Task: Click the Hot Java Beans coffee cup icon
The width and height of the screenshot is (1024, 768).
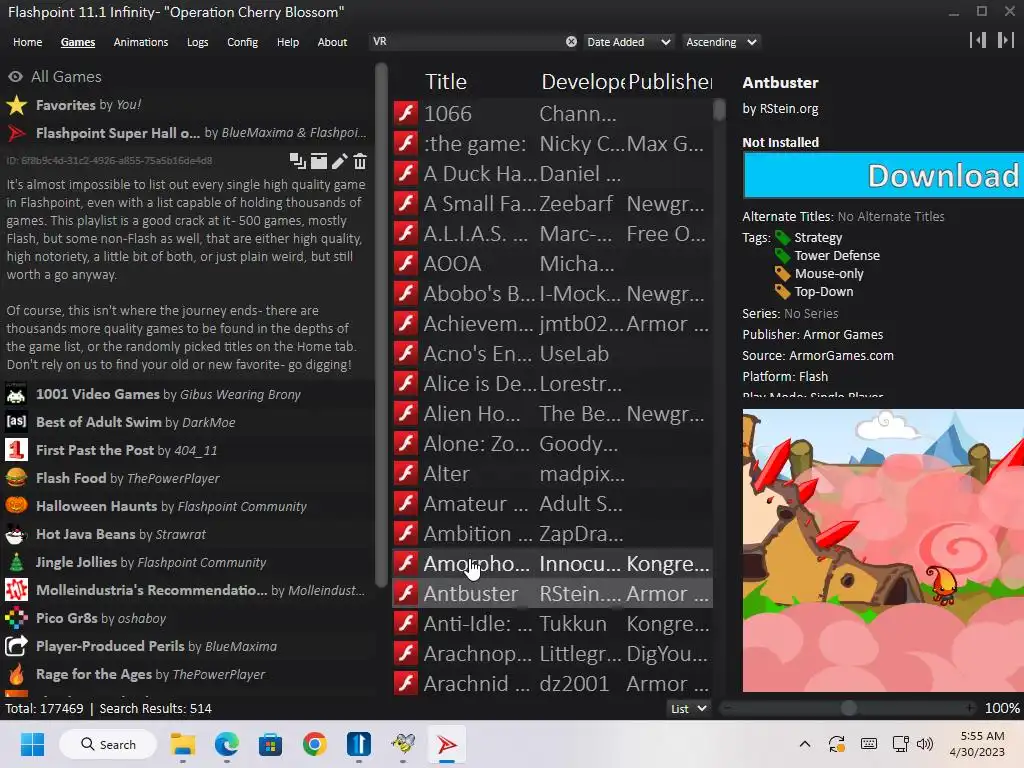Action: (16, 534)
